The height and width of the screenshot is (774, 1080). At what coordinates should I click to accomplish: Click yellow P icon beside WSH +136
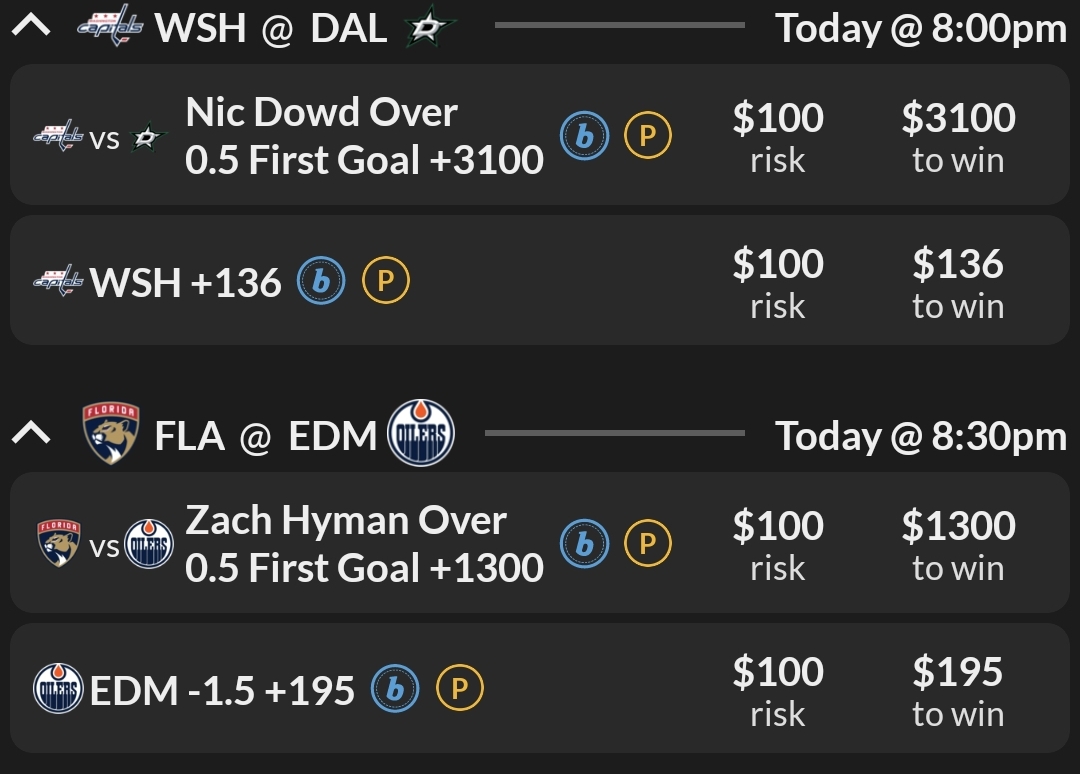pyautogui.click(x=385, y=282)
